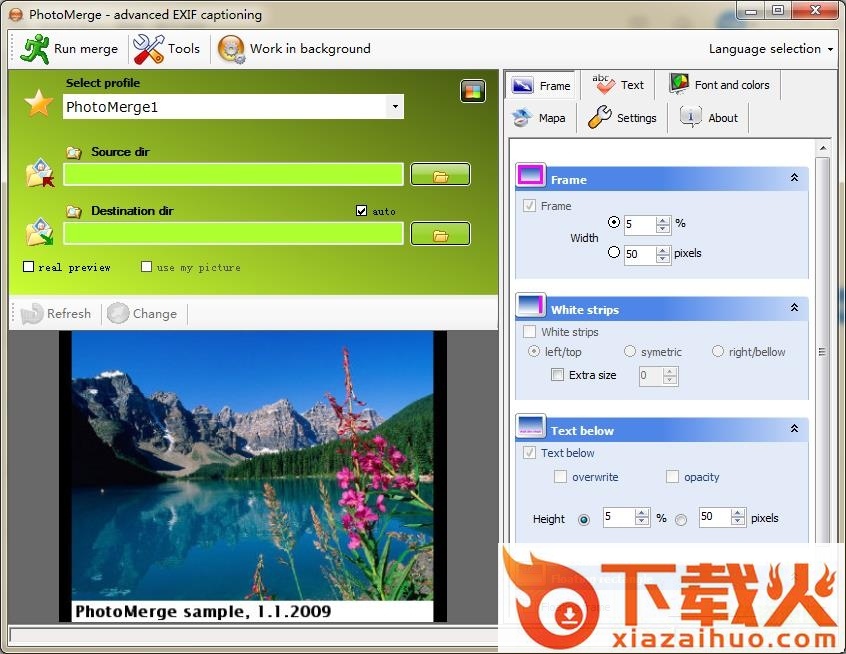Toggle the Text below checkbox
The image size is (846, 654).
tap(529, 452)
